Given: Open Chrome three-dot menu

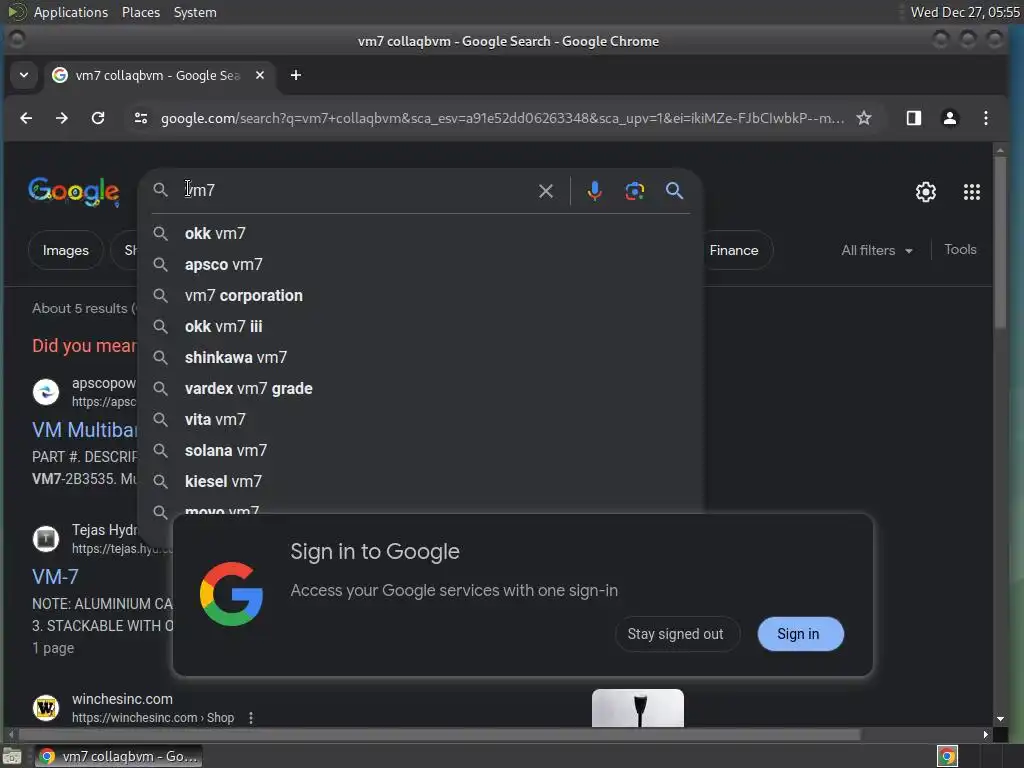Looking at the screenshot, I should tap(985, 118).
